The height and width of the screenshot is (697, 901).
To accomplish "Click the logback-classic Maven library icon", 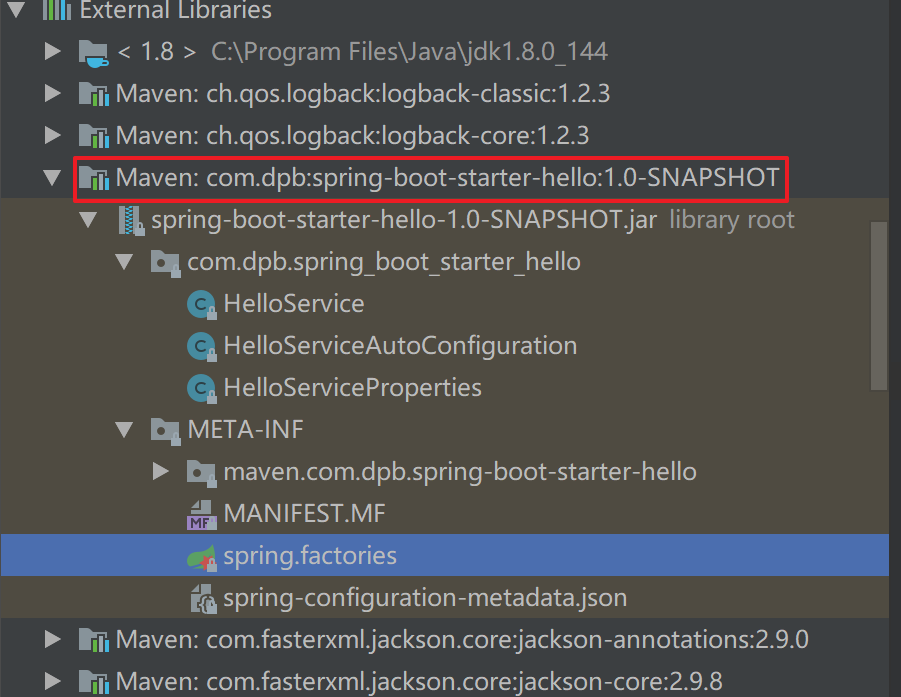I will point(94,94).
